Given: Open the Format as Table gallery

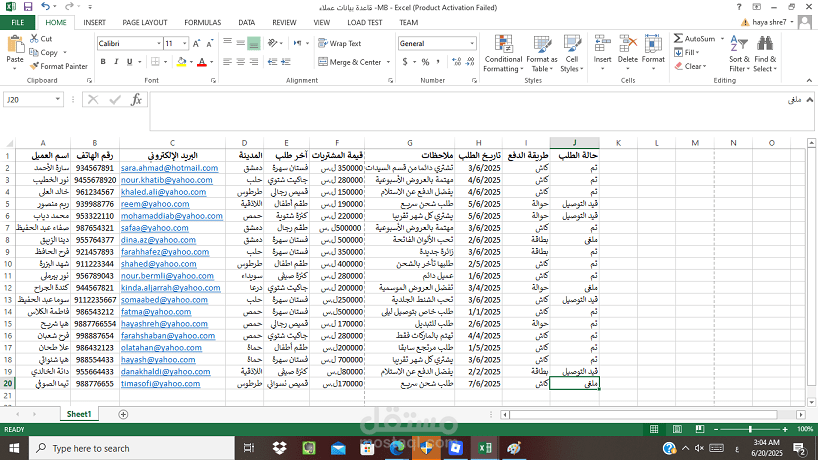Looking at the screenshot, I should tap(542, 54).
